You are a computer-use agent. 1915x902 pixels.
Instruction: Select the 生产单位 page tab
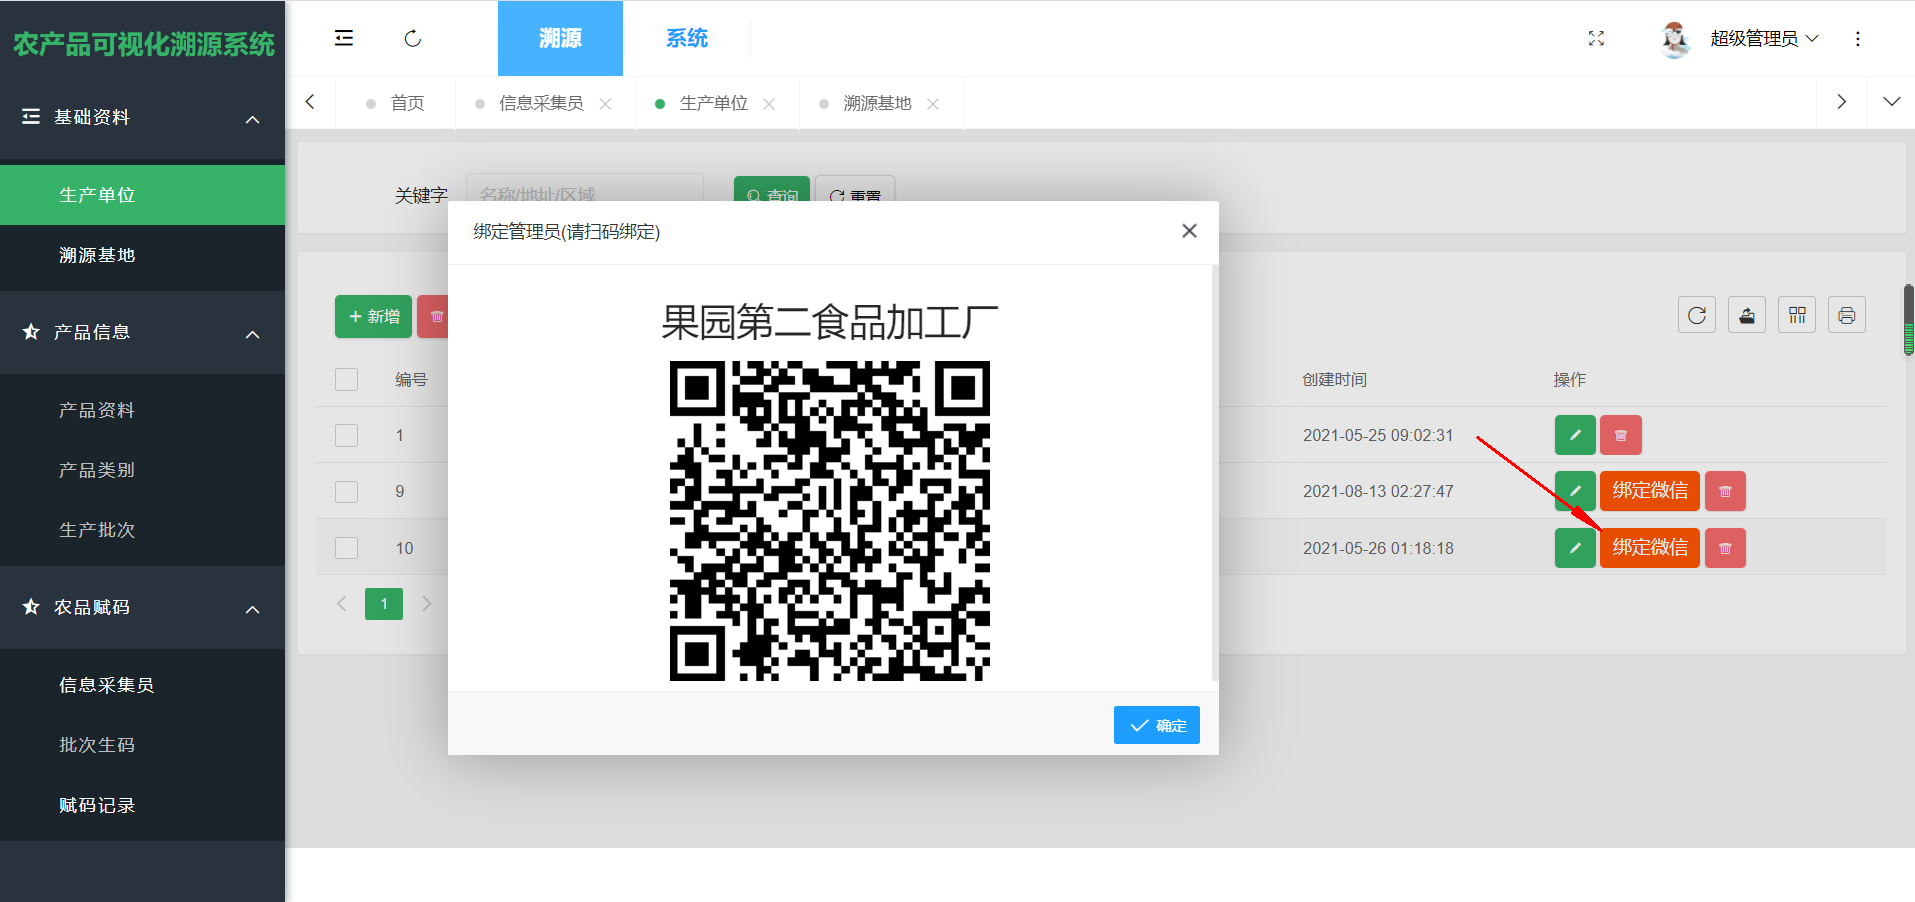pyautogui.click(x=714, y=103)
